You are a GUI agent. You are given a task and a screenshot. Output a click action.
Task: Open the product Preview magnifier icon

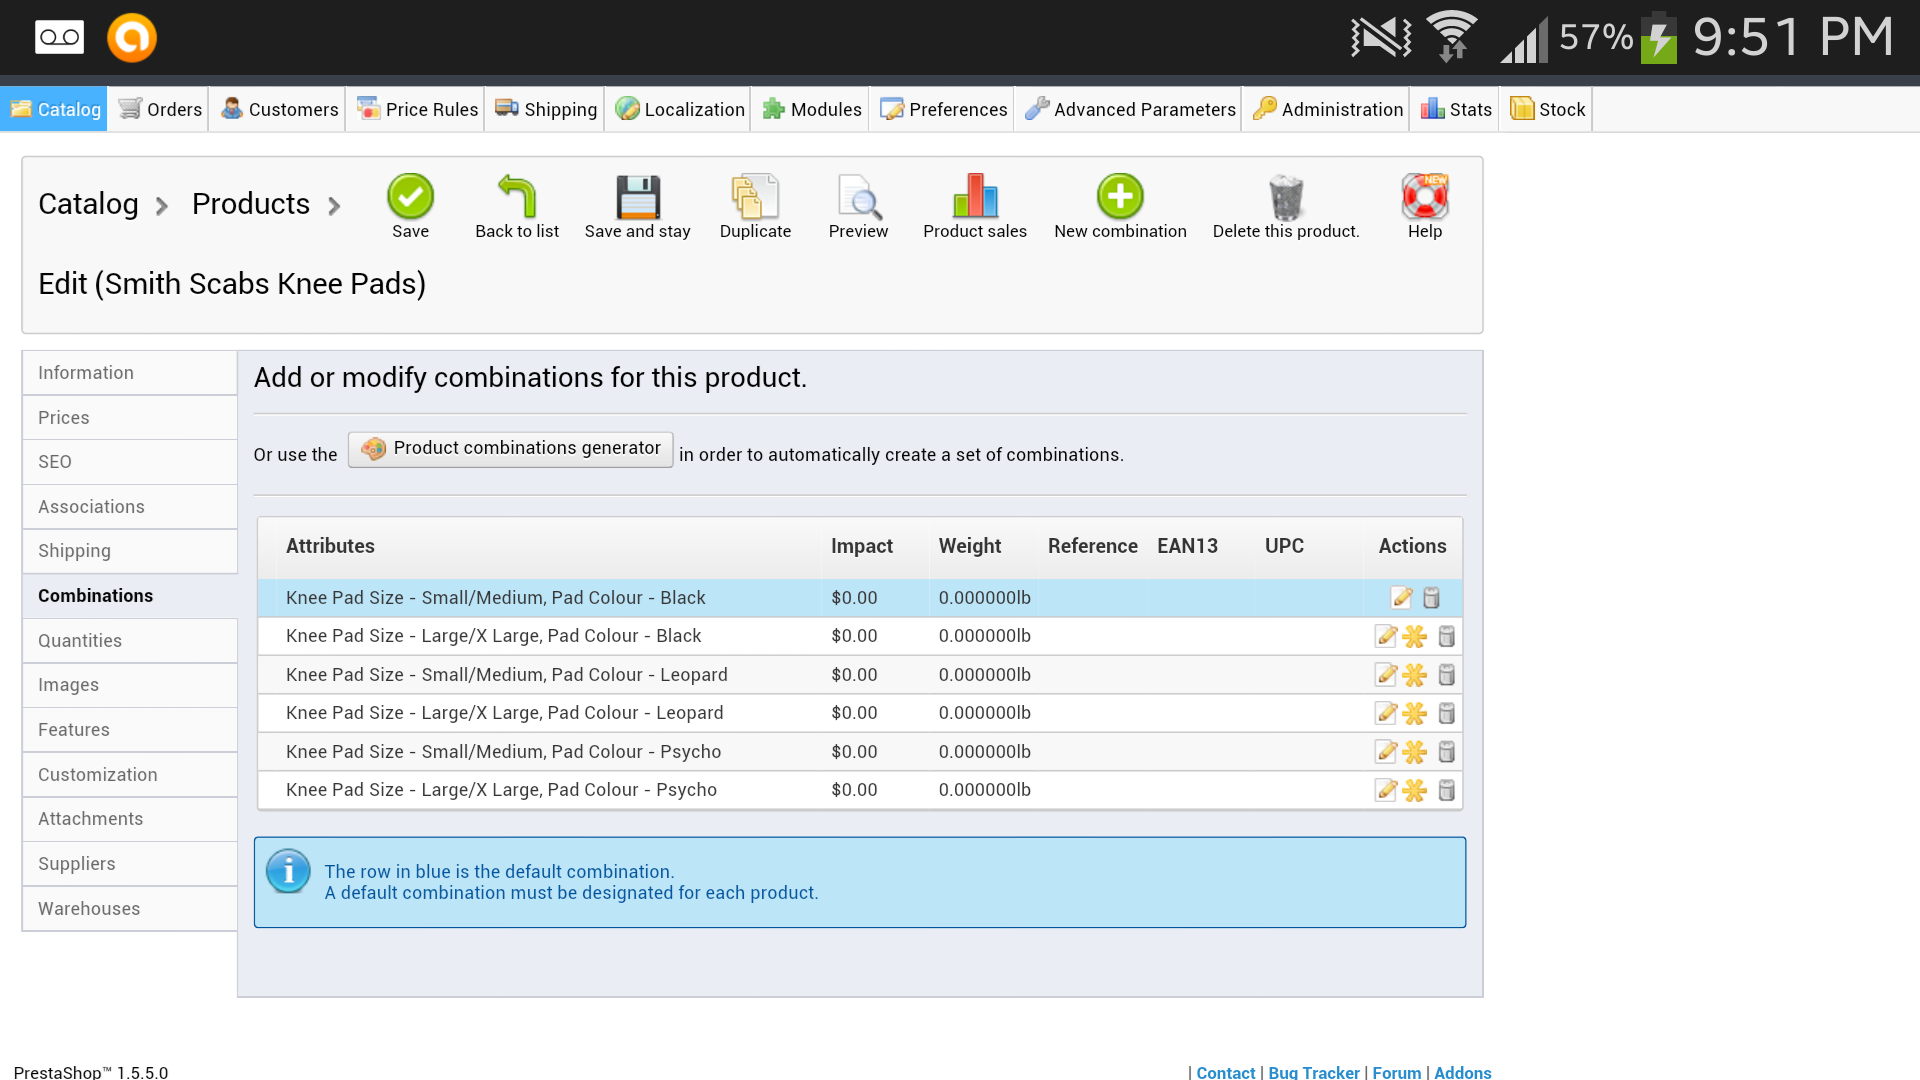point(858,197)
